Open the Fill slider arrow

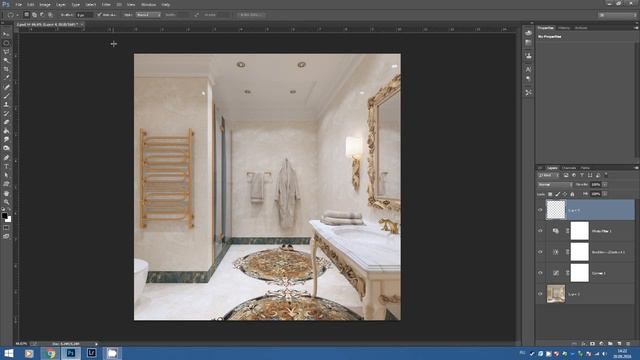(605, 194)
